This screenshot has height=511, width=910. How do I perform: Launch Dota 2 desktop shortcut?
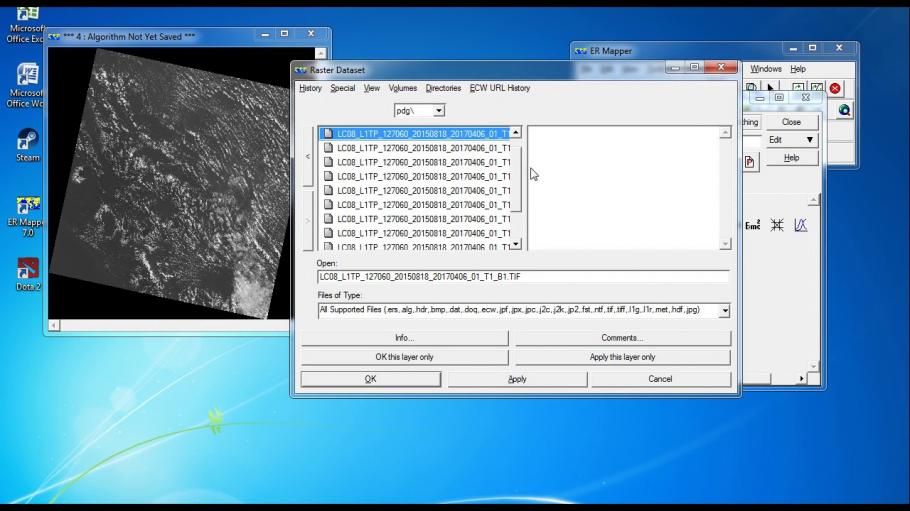28,274
